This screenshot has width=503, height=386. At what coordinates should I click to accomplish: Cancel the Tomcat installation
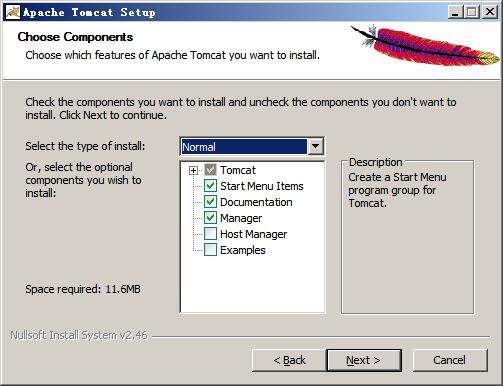click(x=450, y=360)
